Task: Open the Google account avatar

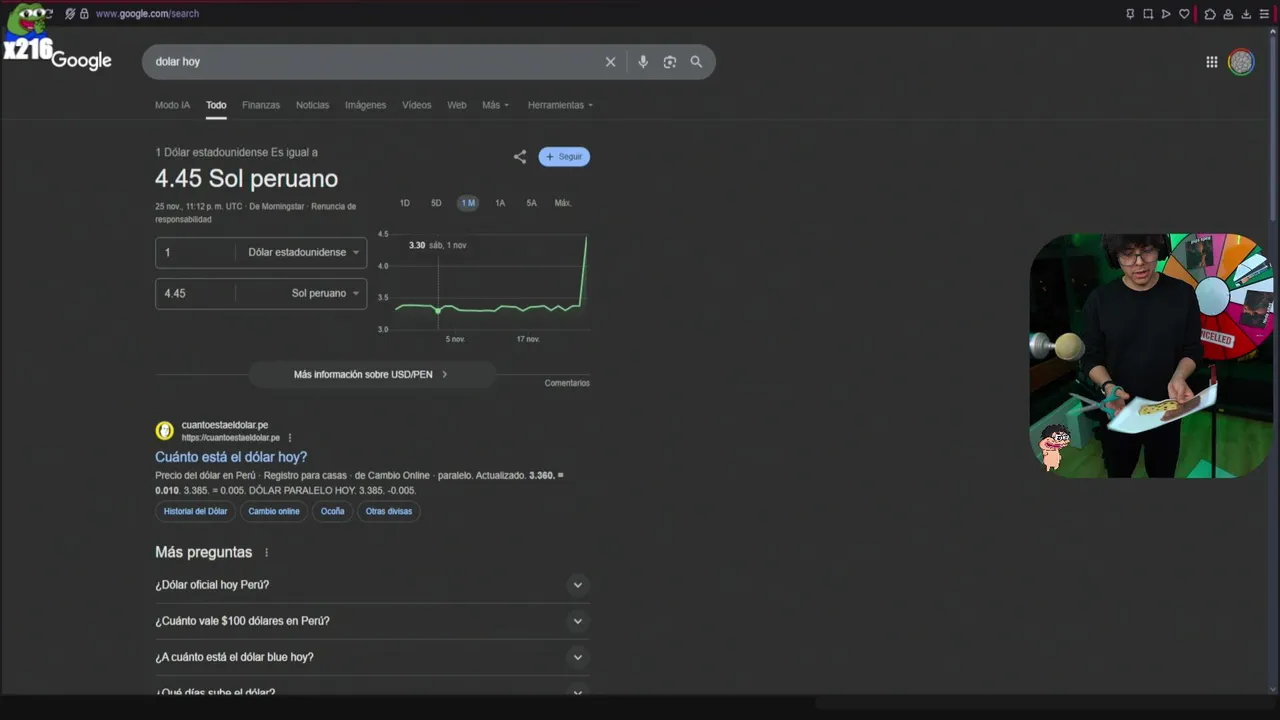Action: pyautogui.click(x=1241, y=62)
